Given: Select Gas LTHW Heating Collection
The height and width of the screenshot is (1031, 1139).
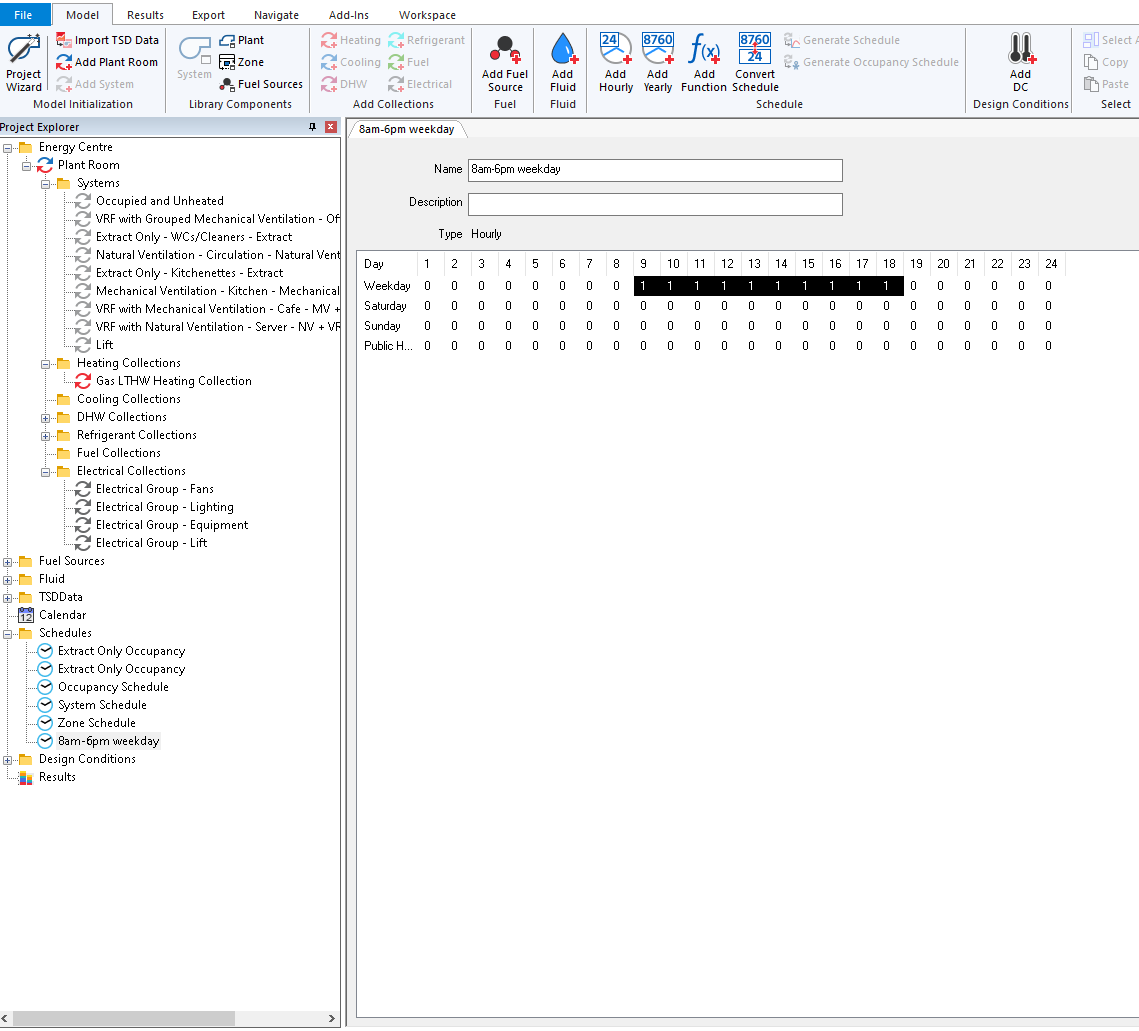Looking at the screenshot, I should tap(174, 381).
